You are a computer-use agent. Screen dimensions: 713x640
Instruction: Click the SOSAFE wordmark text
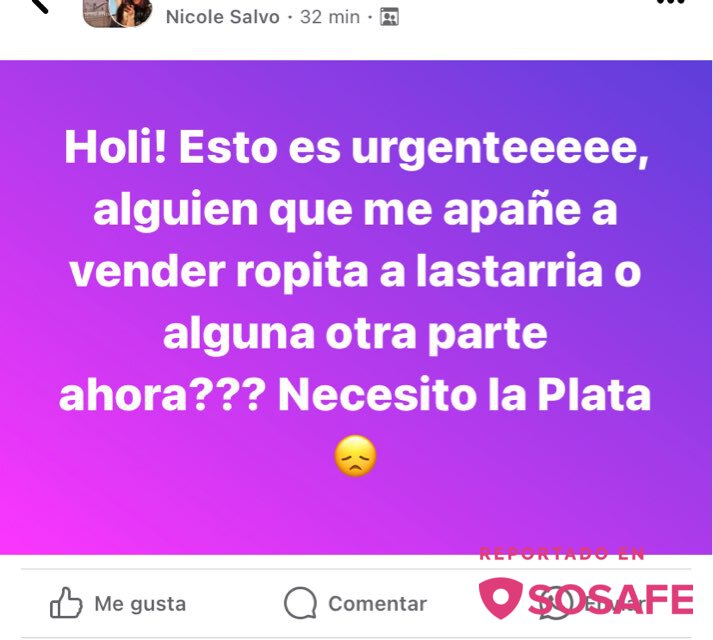coord(611,600)
